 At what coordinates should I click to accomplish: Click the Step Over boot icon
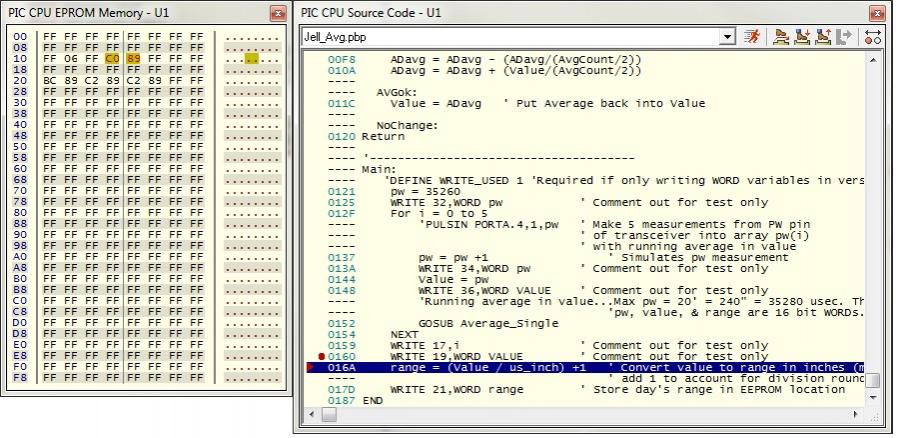click(782, 37)
